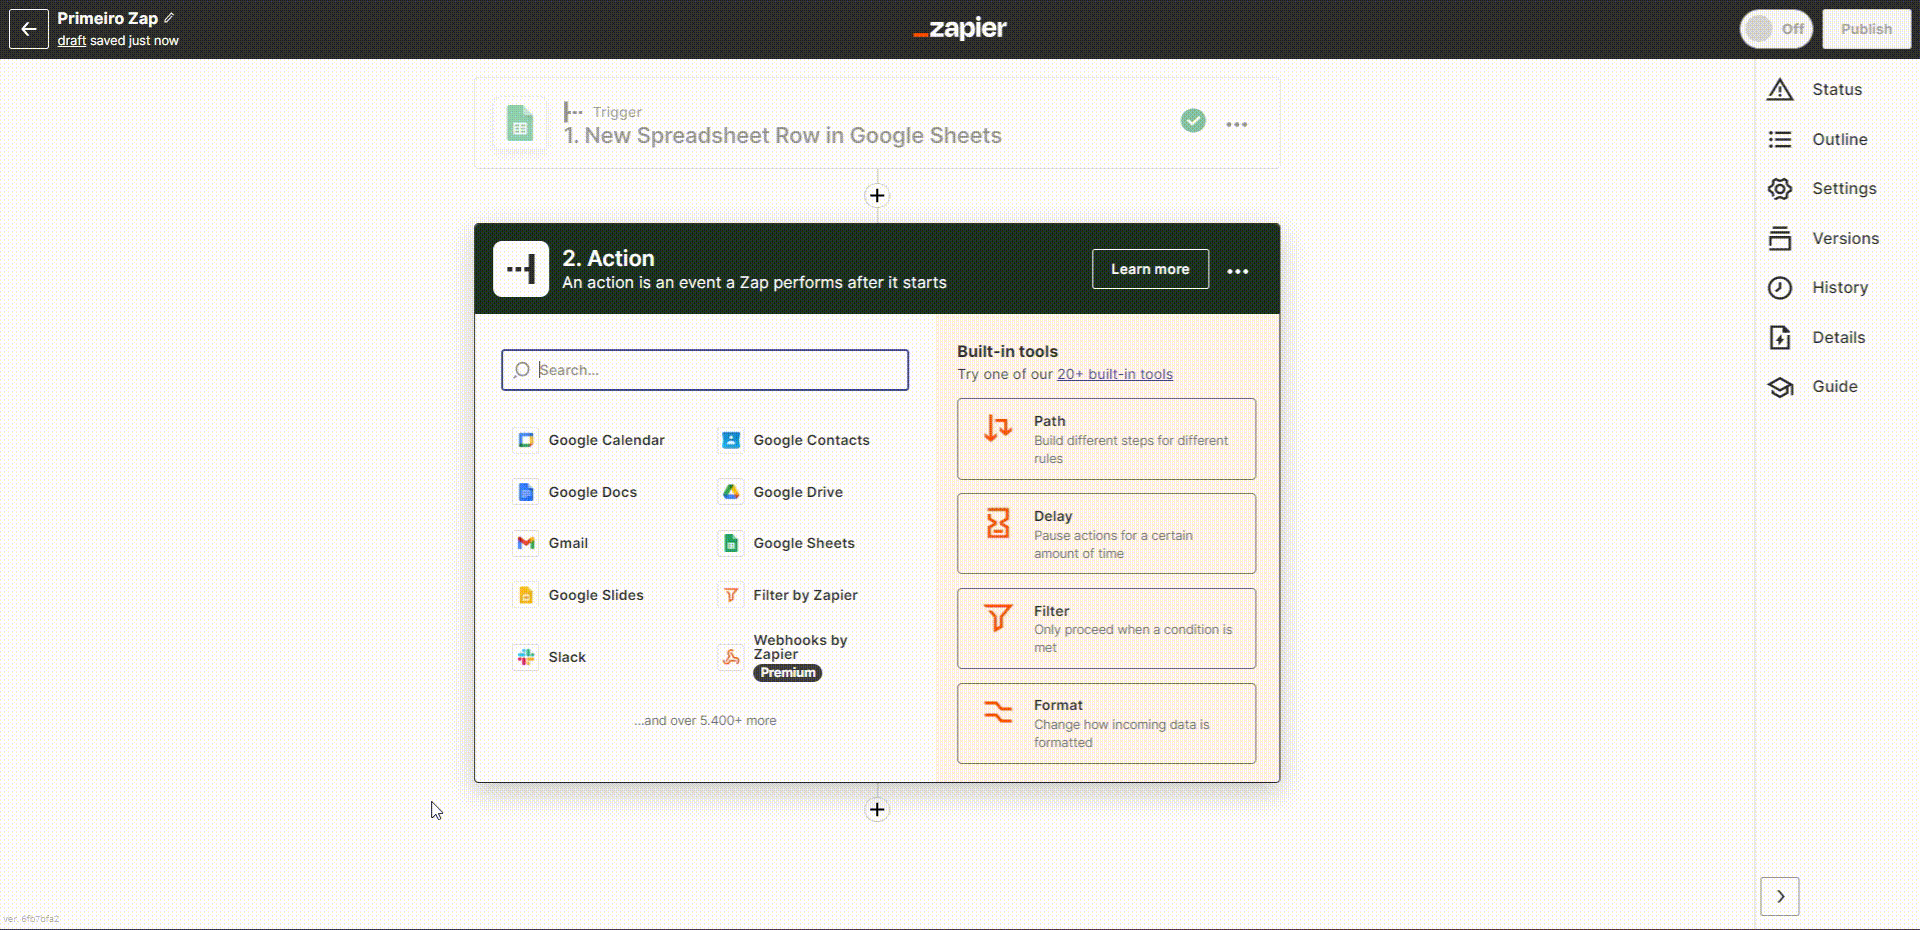
Task: Click the Zapier logo
Action: [960, 29]
